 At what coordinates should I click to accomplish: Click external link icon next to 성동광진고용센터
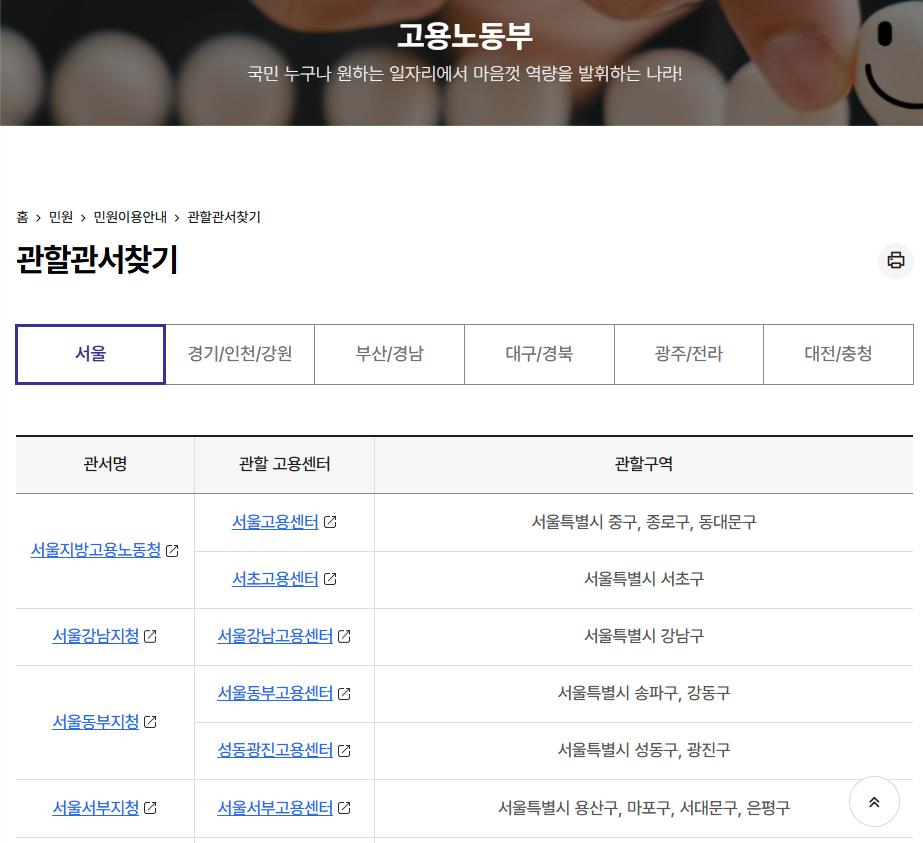[343, 750]
